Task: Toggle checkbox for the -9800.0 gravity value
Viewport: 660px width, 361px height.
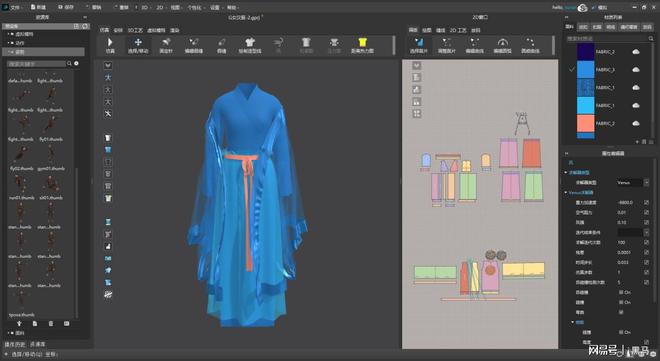Action: [x=647, y=202]
